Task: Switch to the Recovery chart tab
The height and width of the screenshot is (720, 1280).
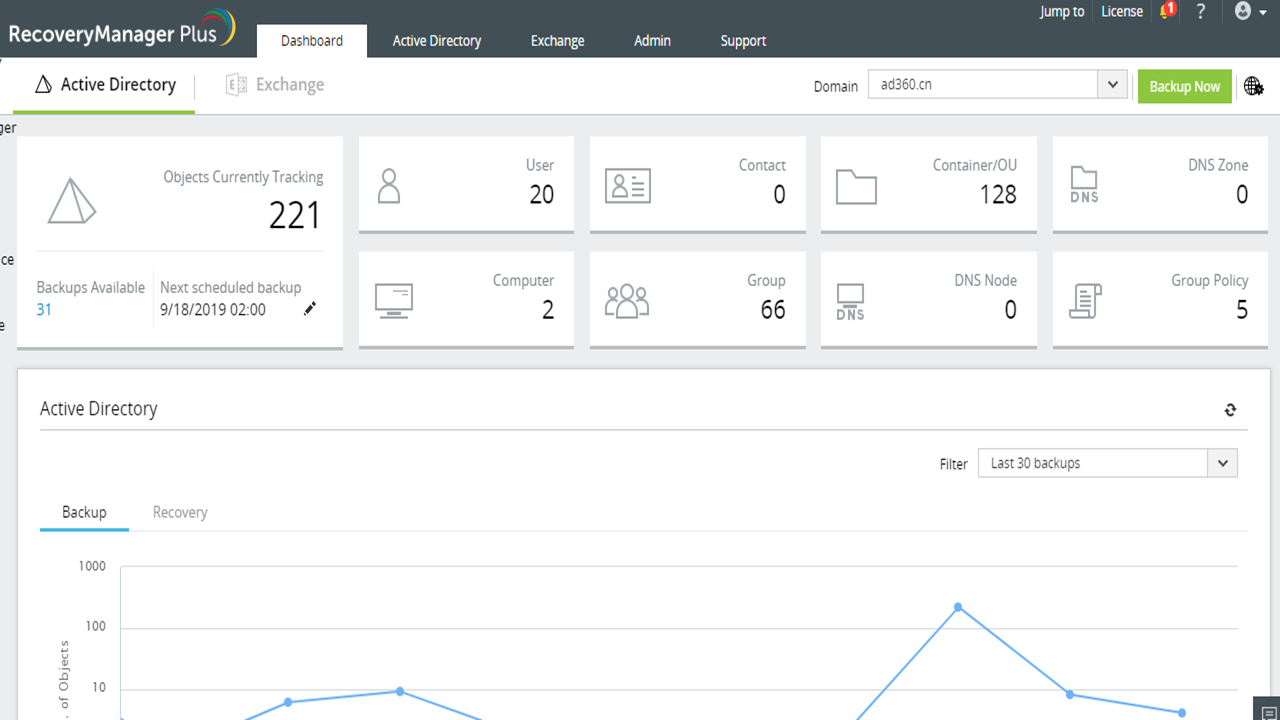Action: tap(180, 512)
